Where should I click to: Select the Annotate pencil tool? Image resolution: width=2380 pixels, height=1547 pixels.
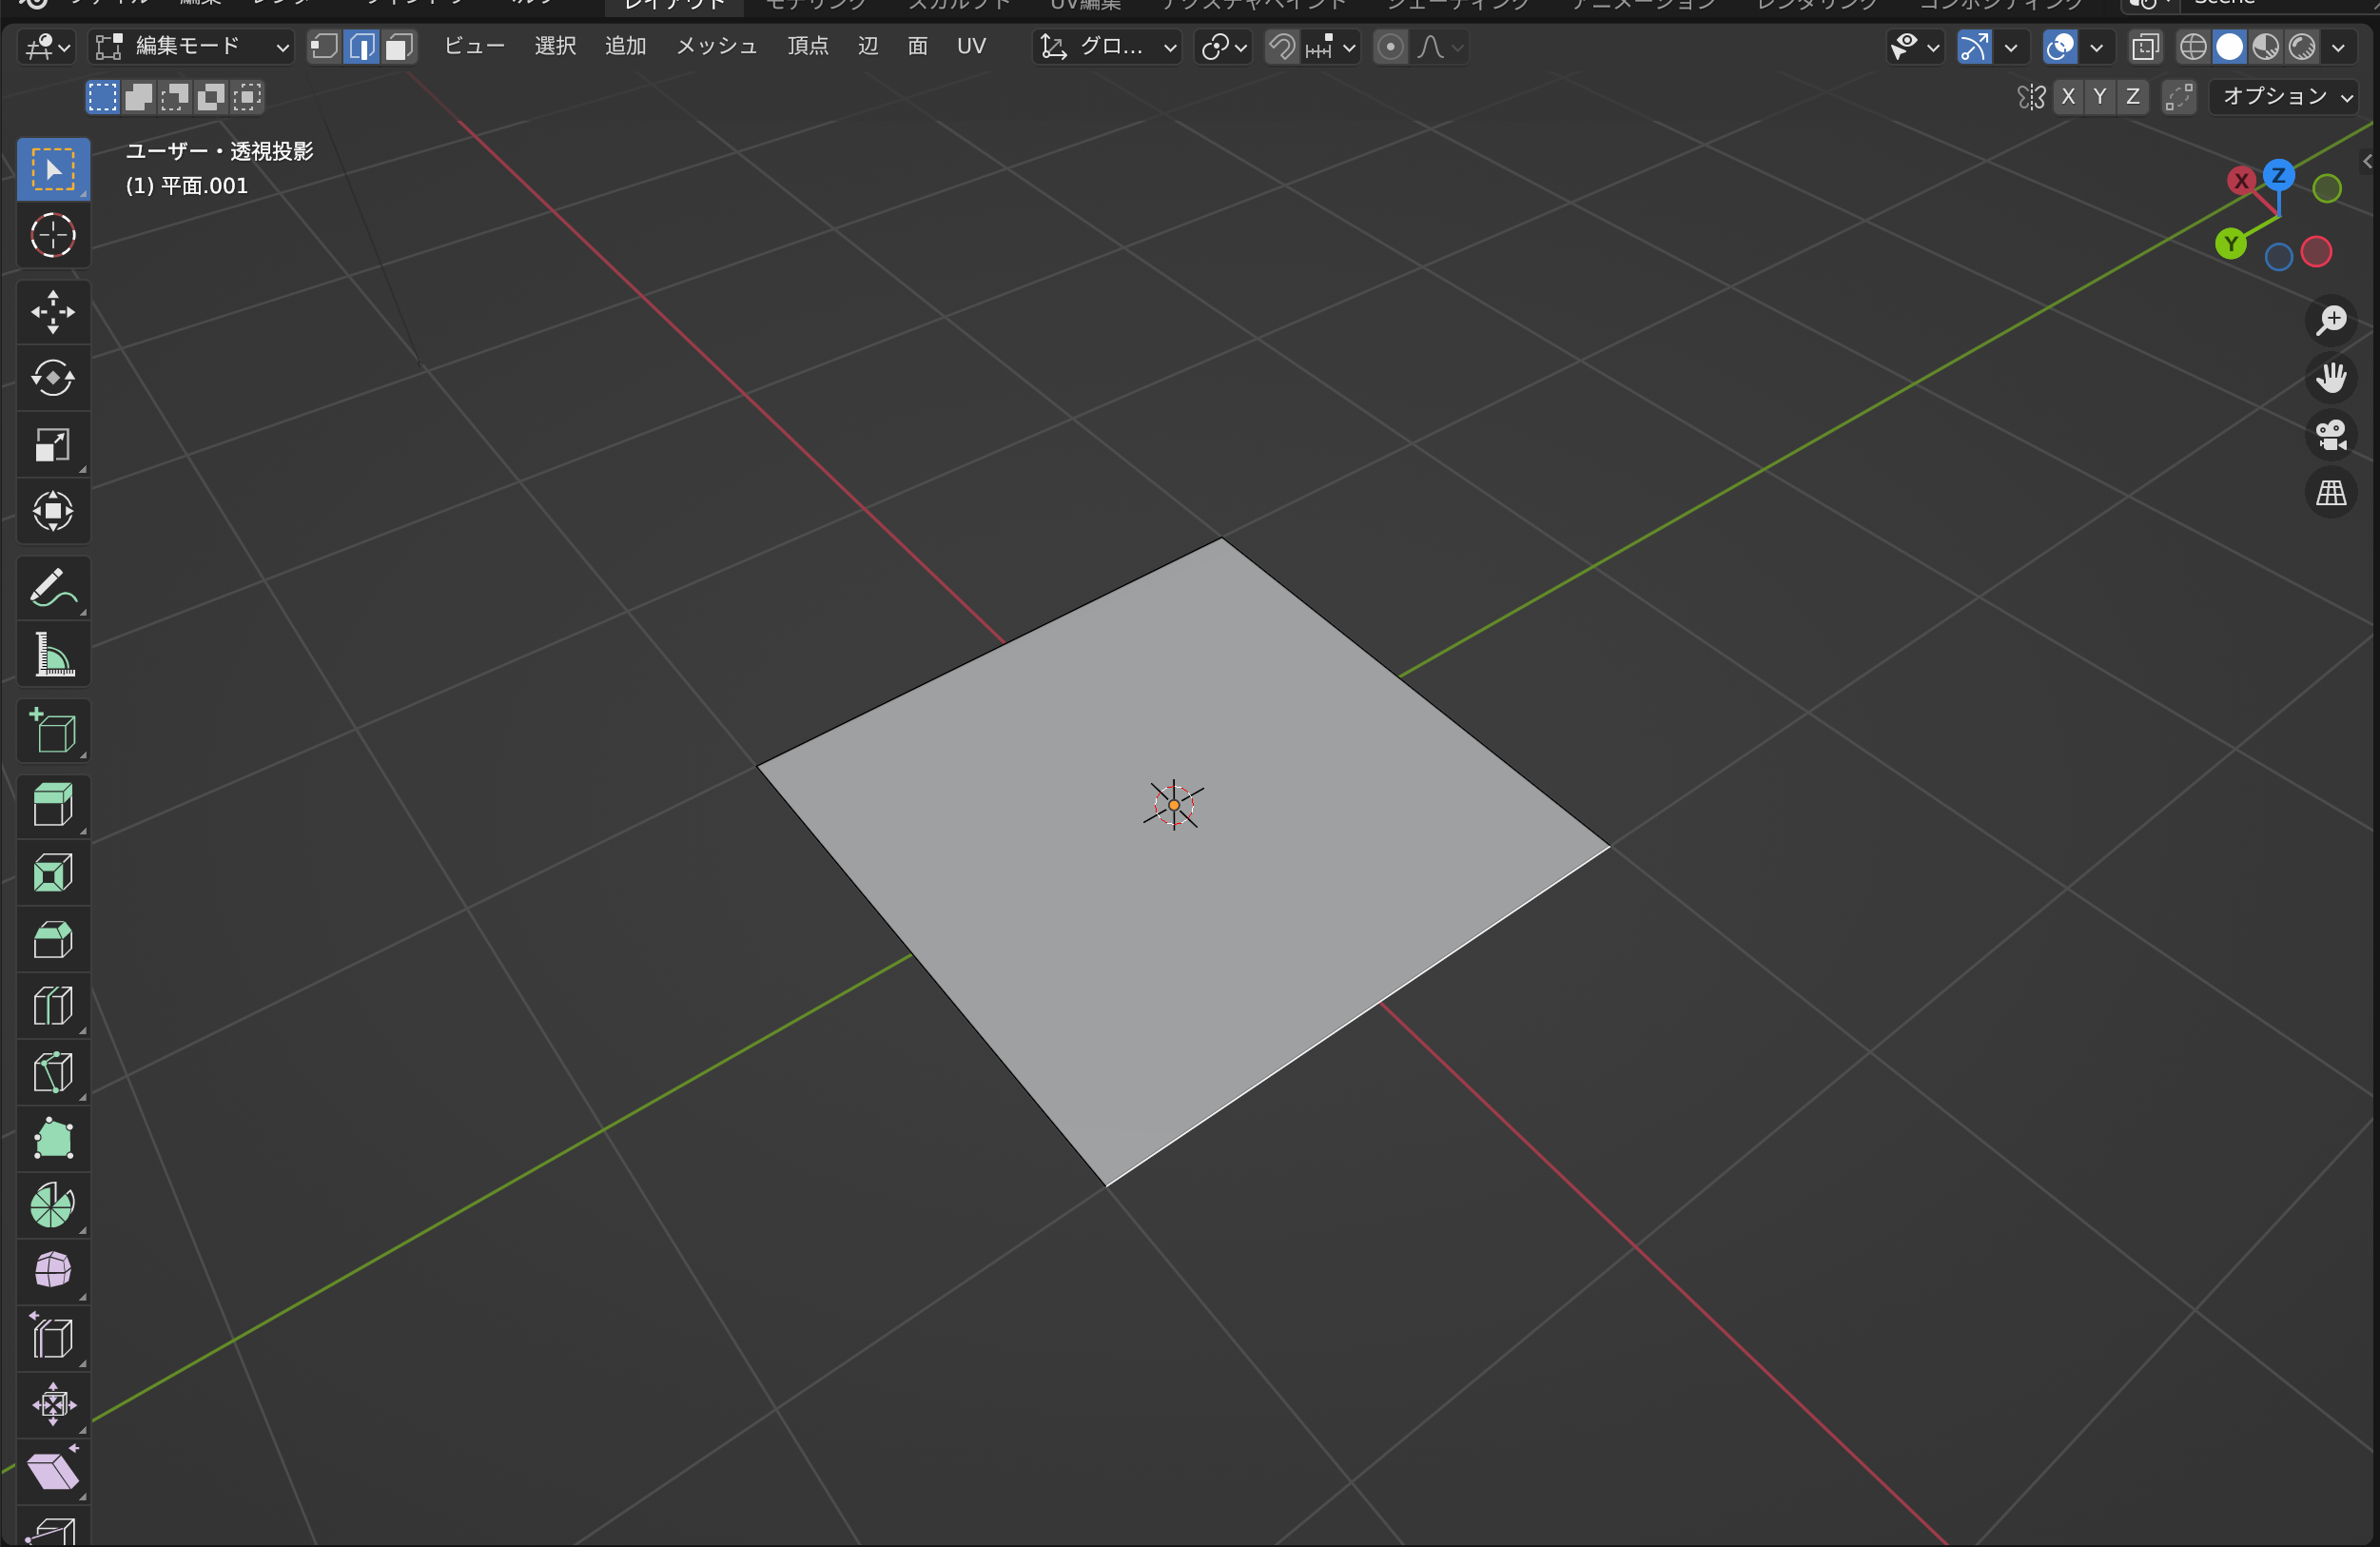pos(53,588)
